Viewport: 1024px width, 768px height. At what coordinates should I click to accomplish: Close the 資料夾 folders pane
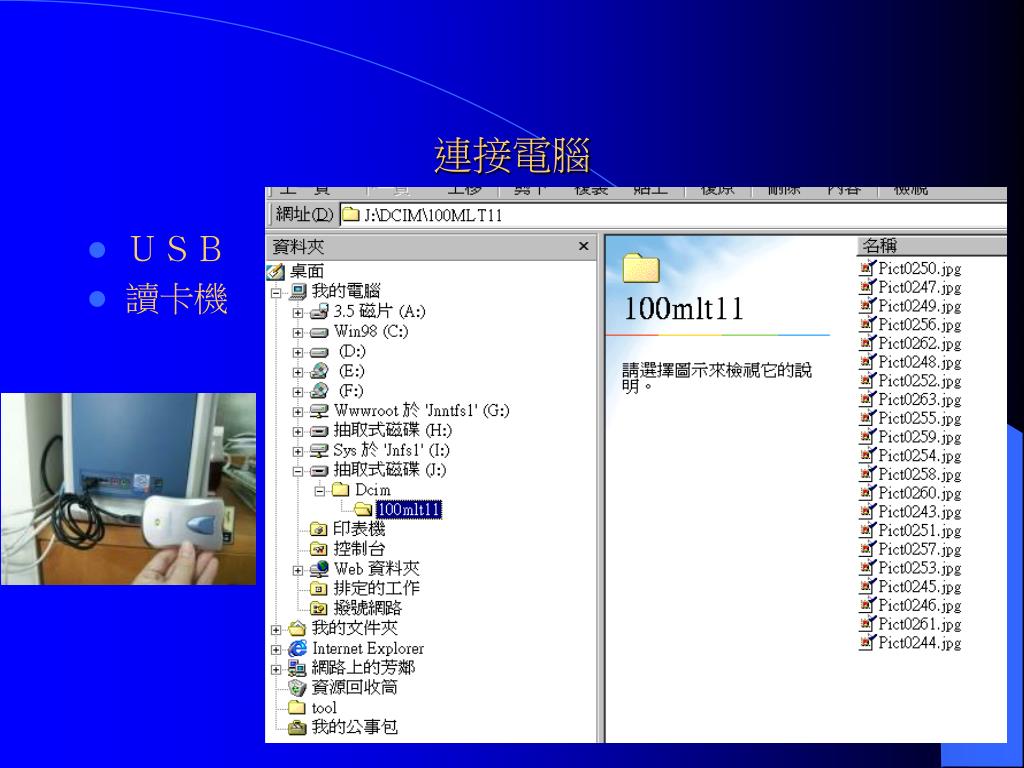coord(583,246)
